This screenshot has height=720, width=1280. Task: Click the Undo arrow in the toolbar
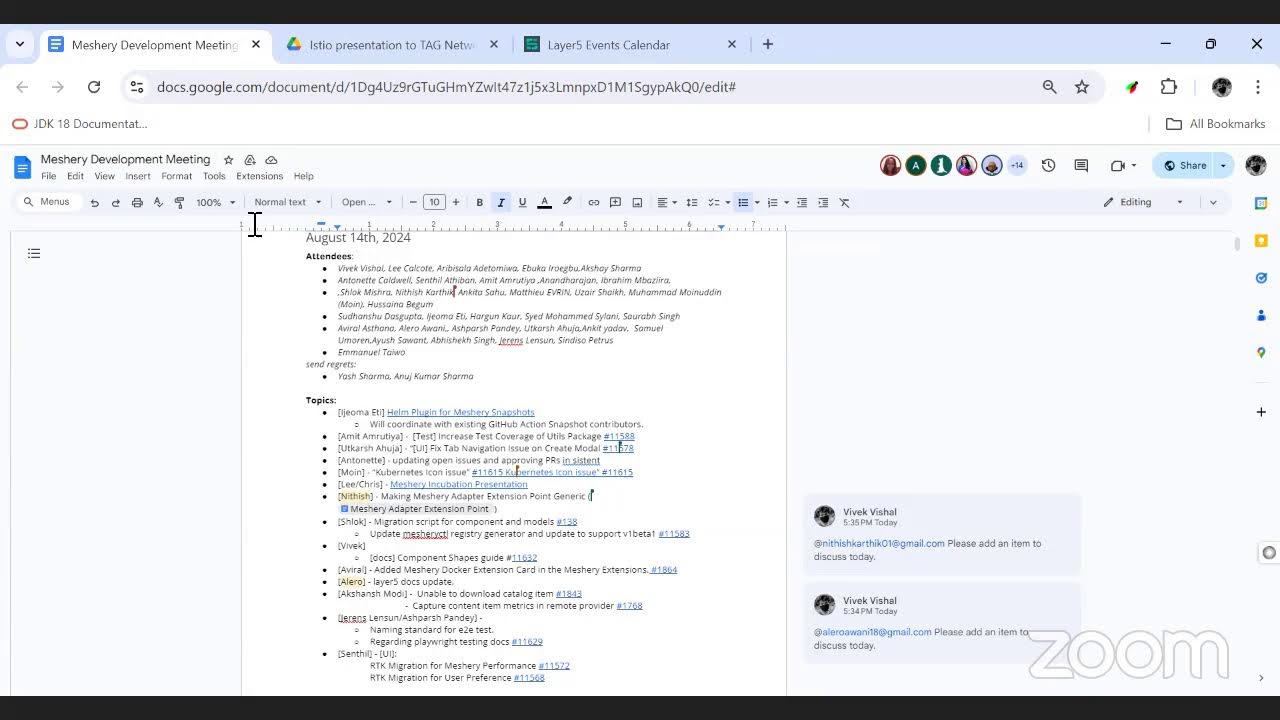pos(94,202)
